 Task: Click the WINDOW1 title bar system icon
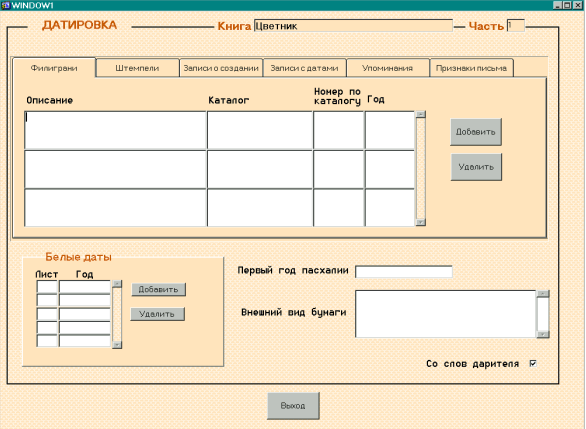(x=5, y=5)
